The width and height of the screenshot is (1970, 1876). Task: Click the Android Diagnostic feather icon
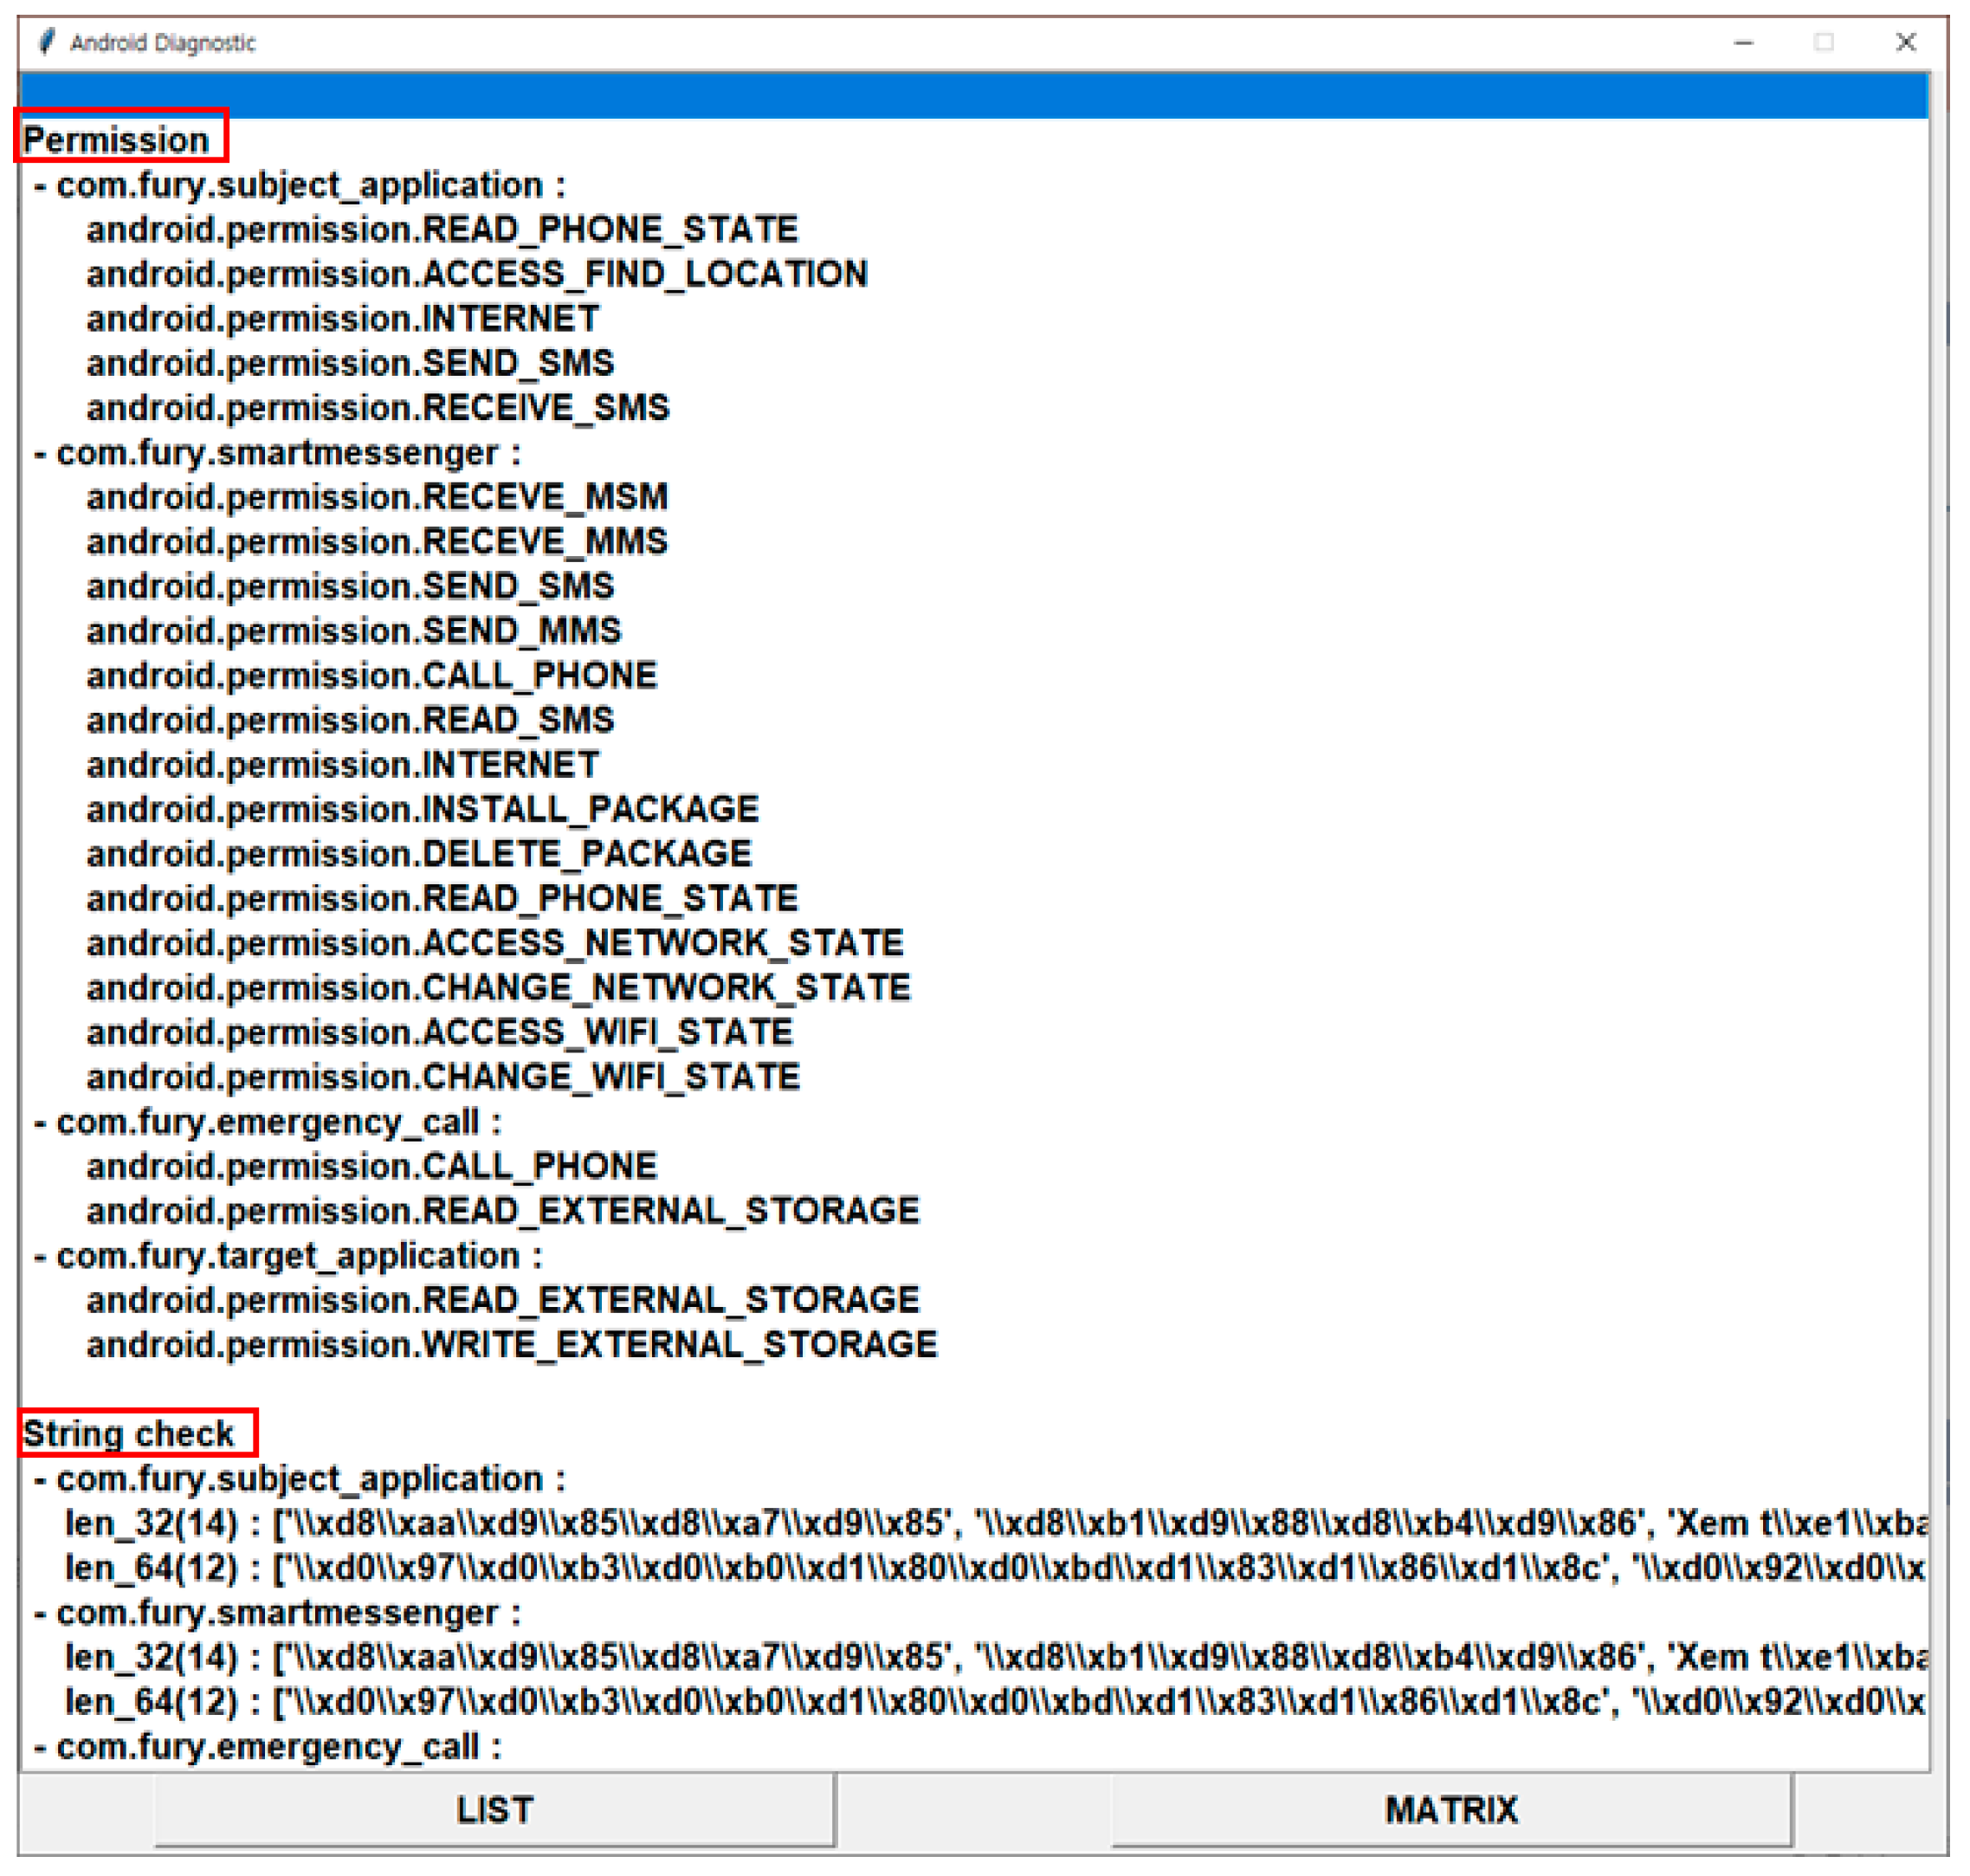pos(47,42)
